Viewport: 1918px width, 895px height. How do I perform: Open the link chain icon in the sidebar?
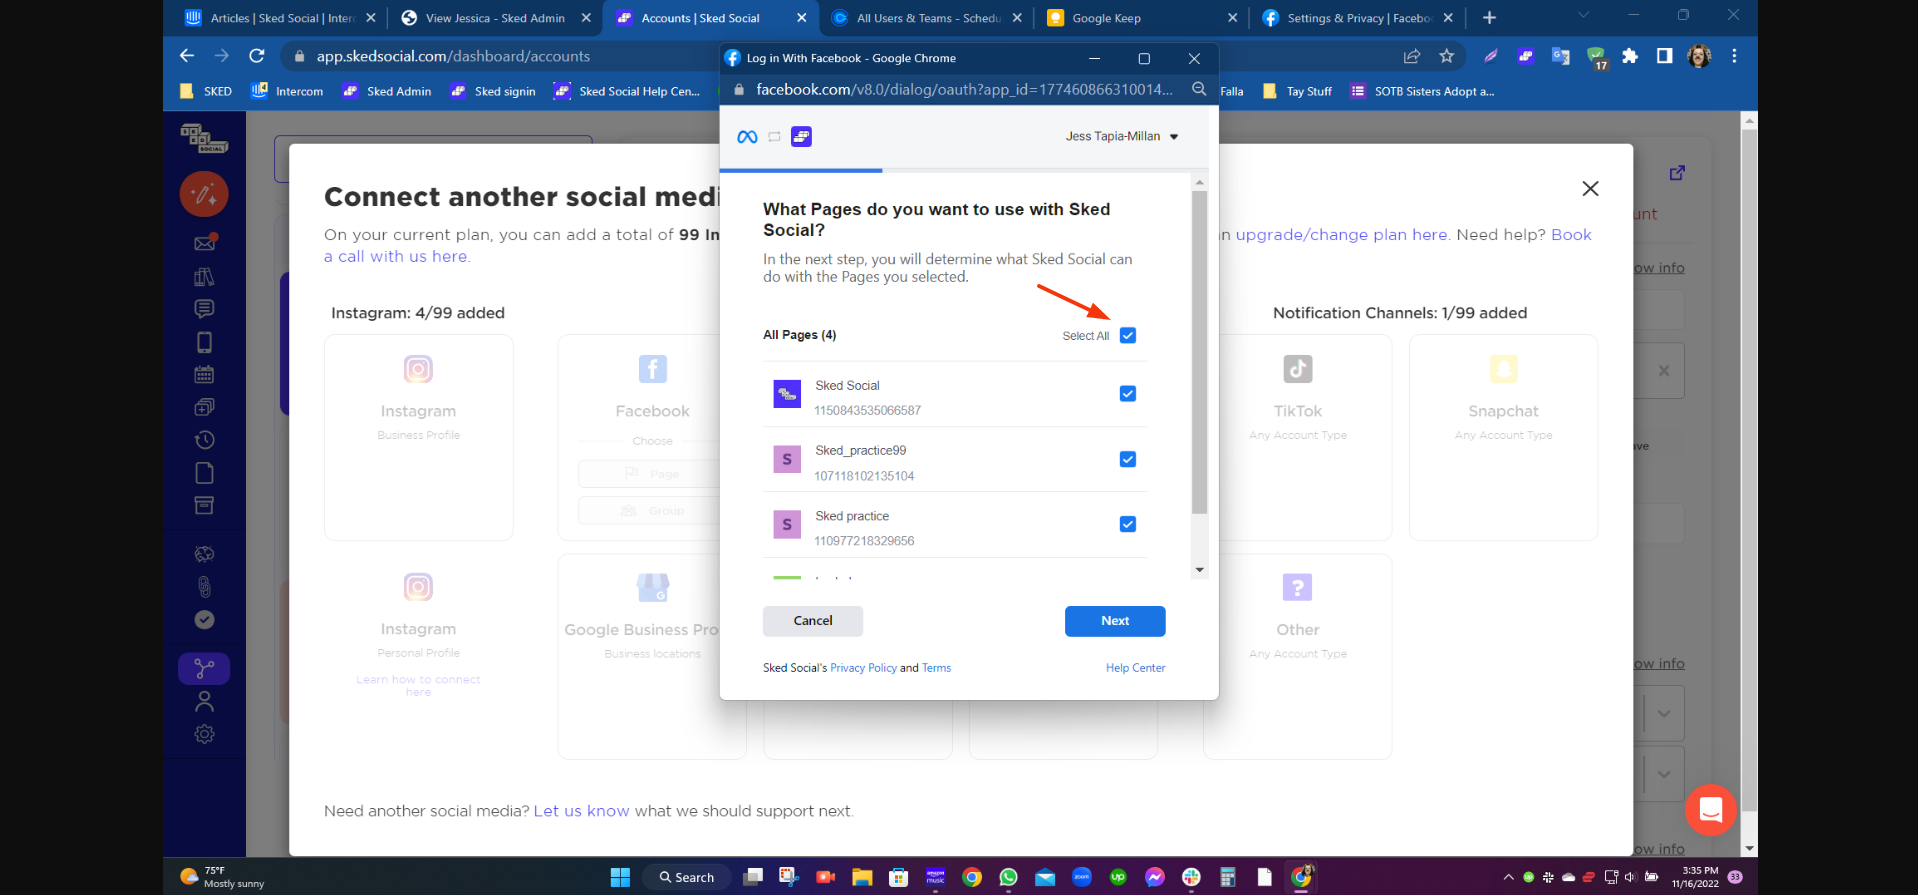click(x=204, y=587)
